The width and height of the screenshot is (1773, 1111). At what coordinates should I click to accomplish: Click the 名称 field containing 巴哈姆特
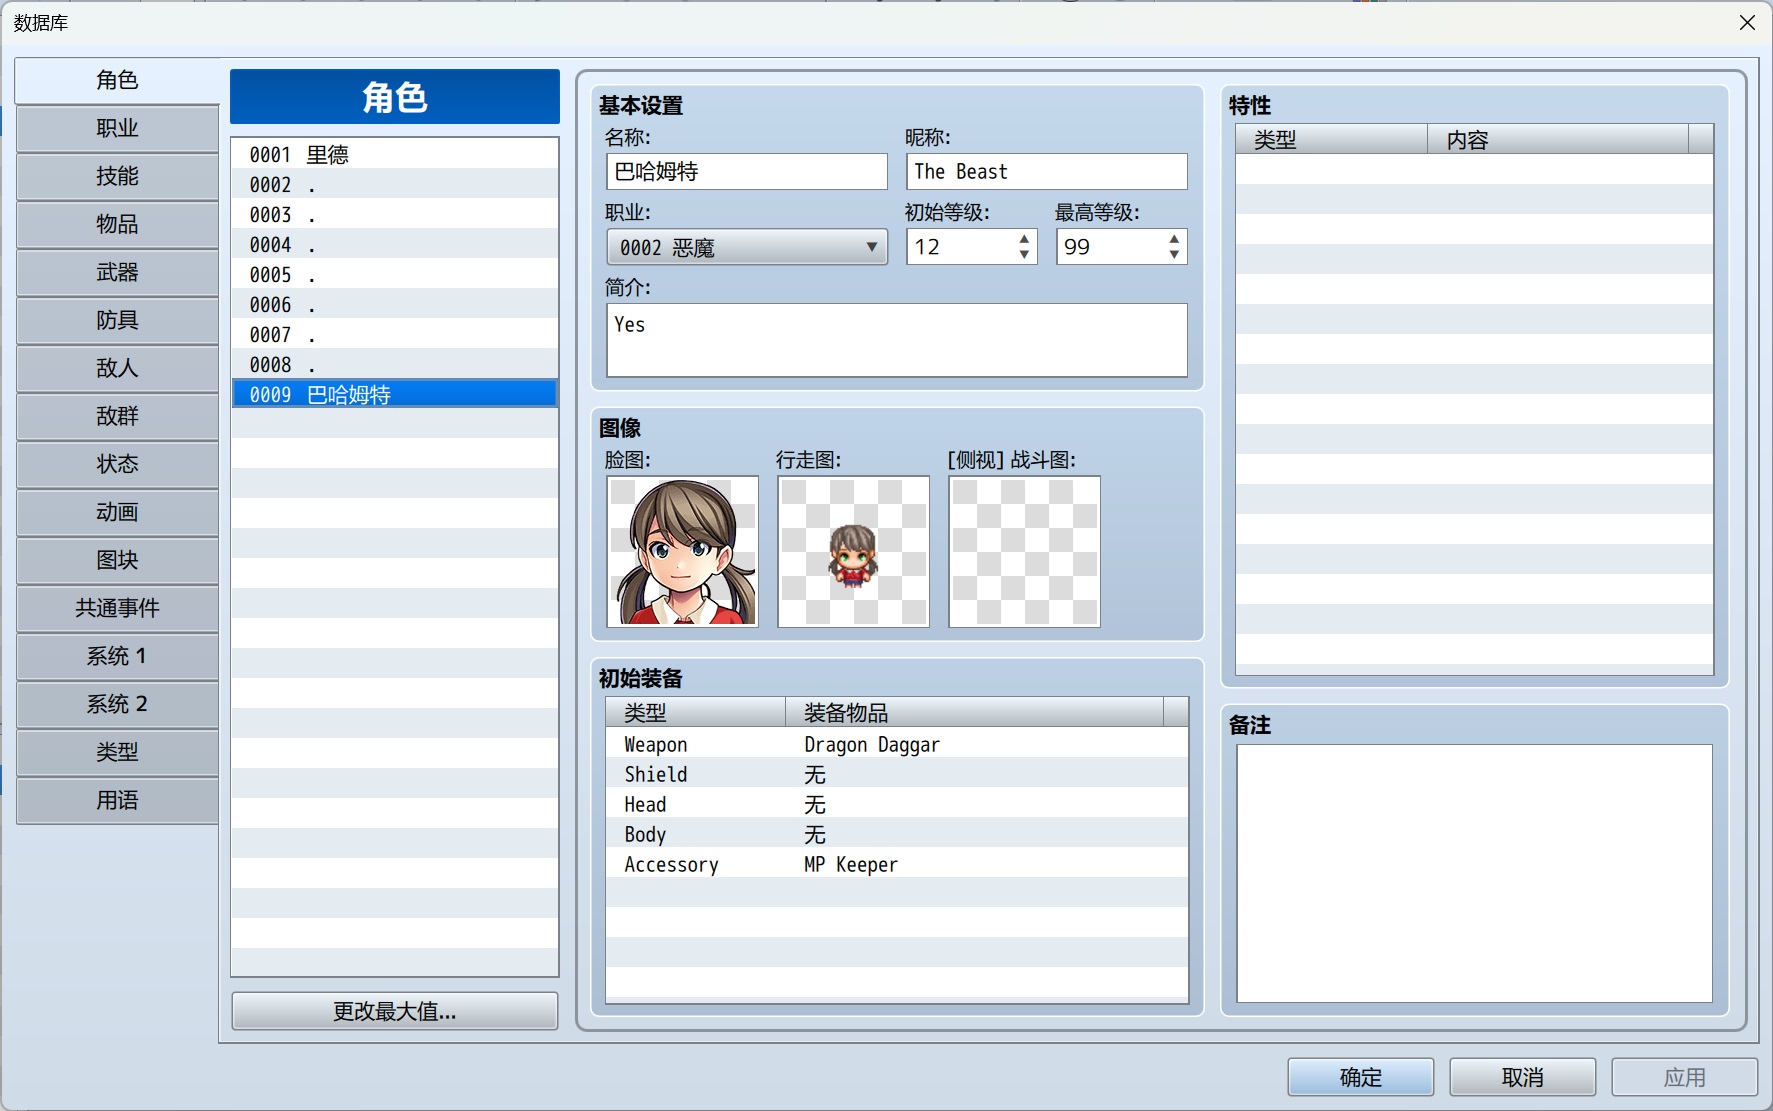pos(747,171)
